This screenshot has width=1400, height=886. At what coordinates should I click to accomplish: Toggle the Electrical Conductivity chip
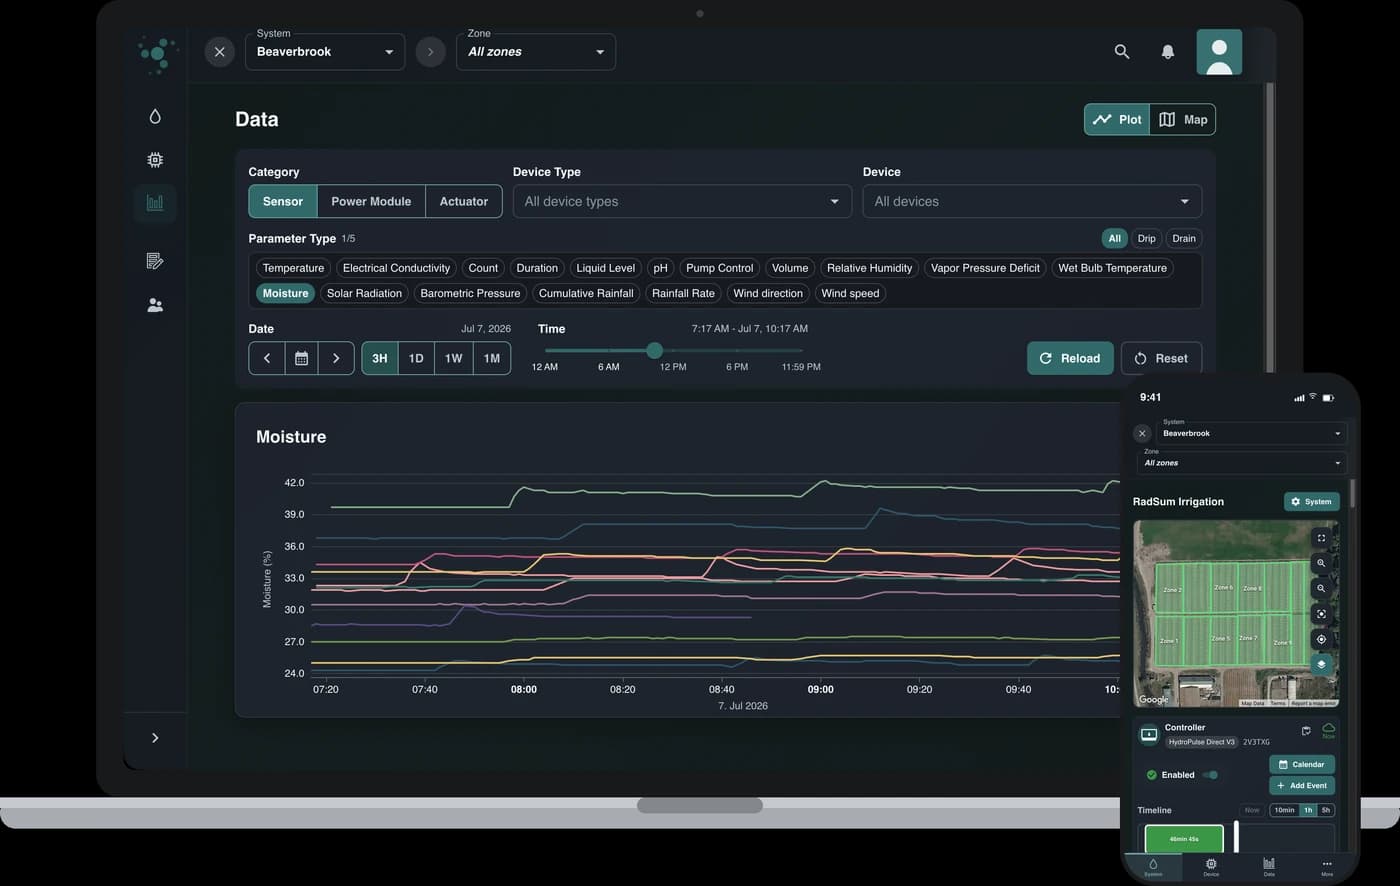(396, 268)
